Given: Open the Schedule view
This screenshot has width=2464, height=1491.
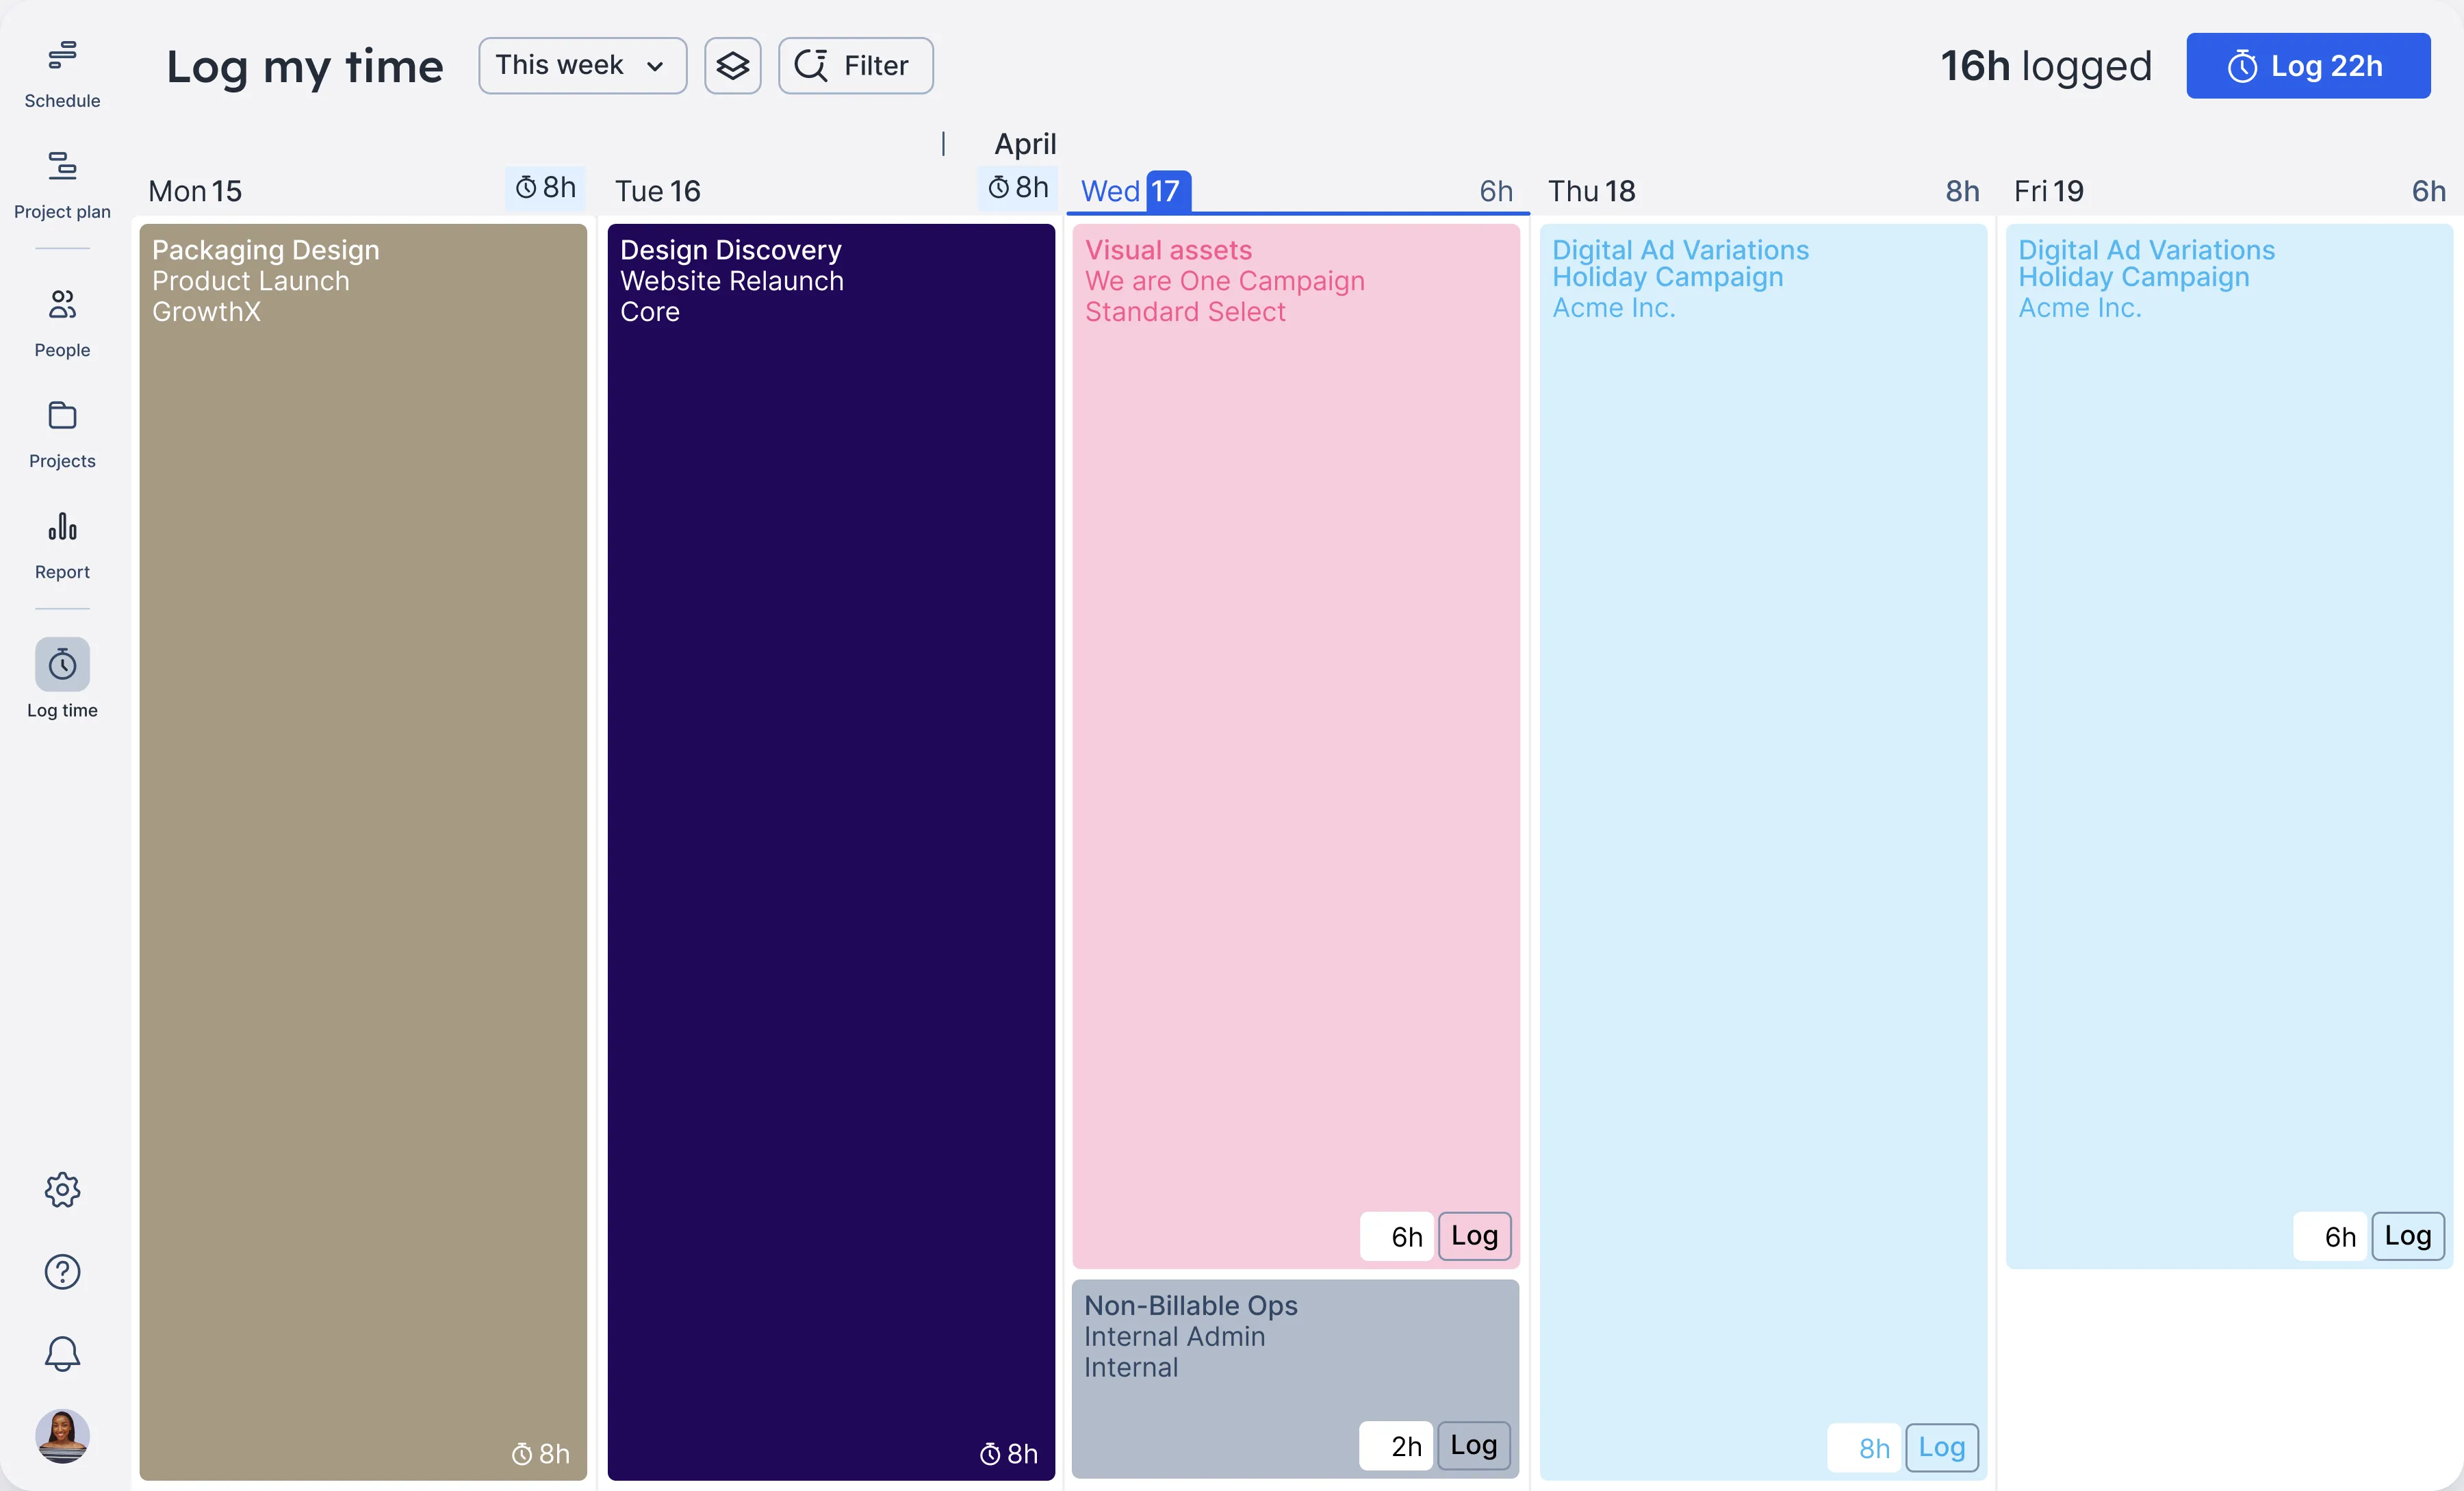Looking at the screenshot, I should [62, 70].
